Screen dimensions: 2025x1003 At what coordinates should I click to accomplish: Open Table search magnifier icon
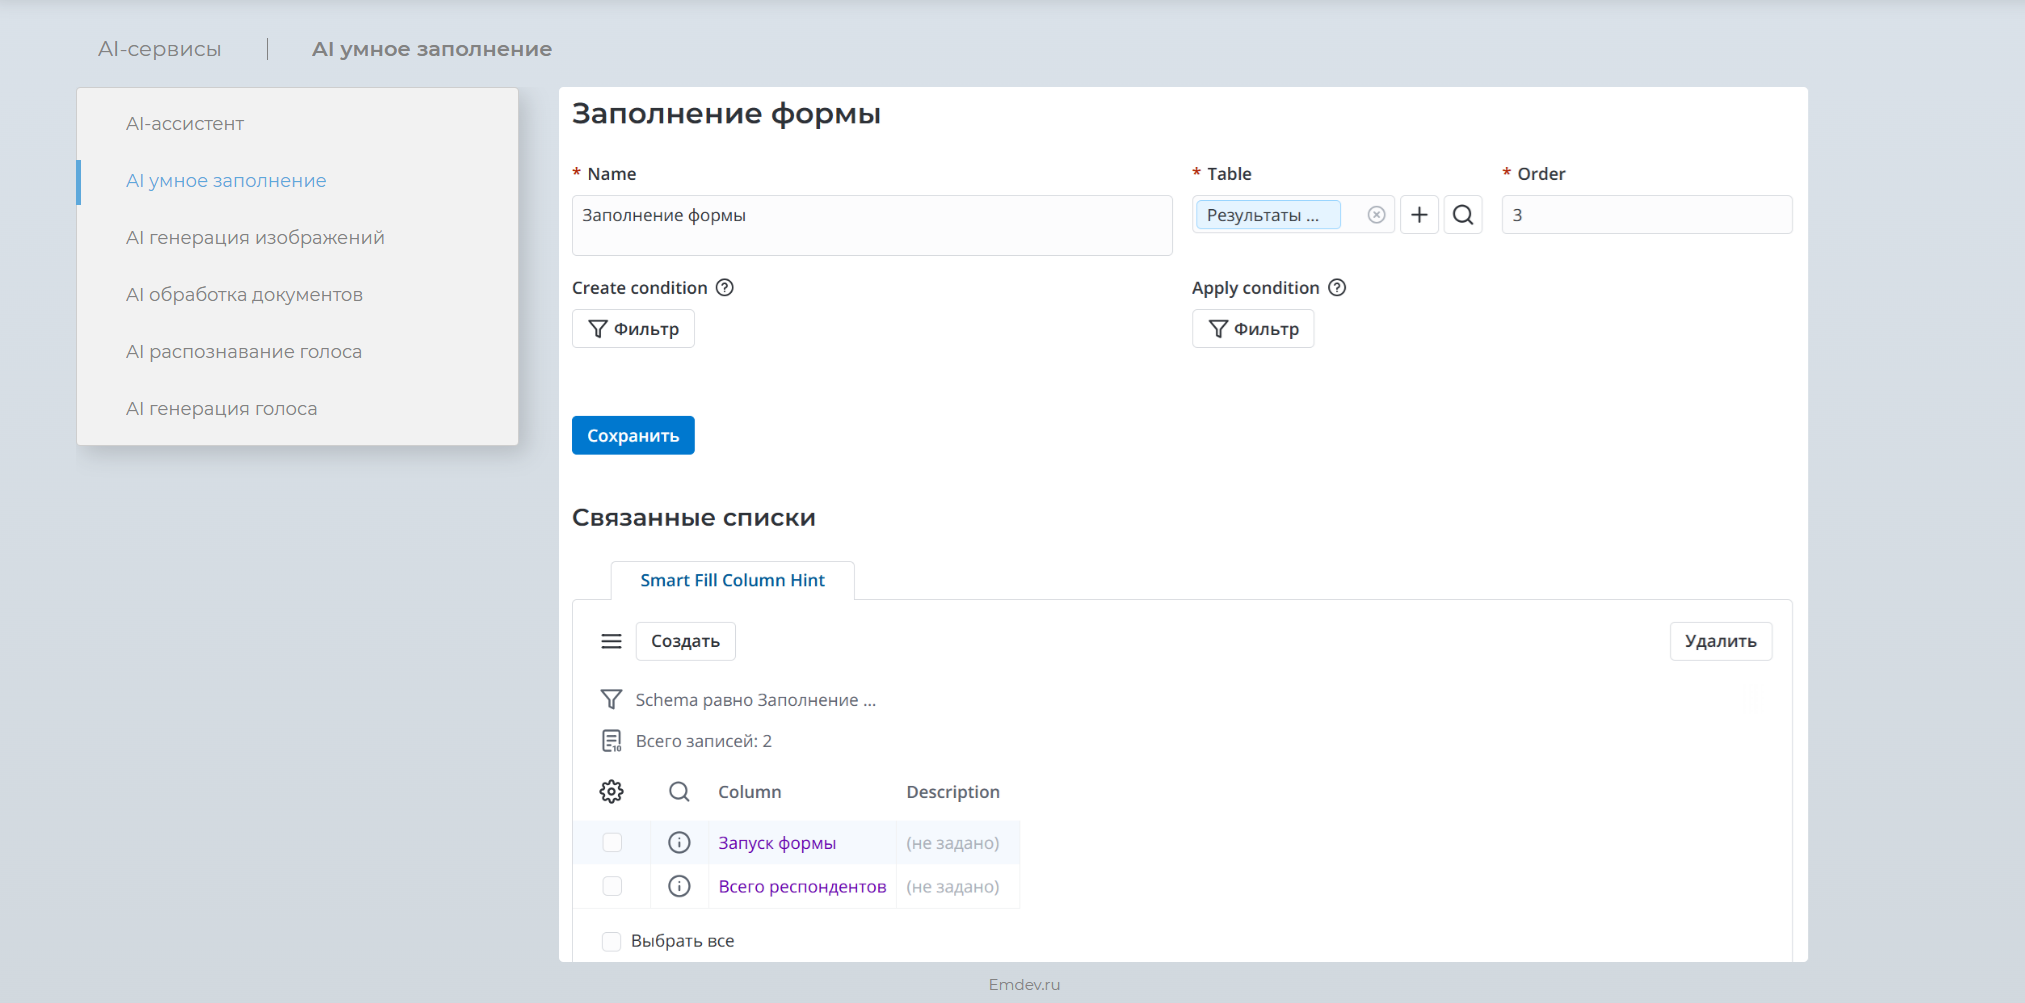tap(1463, 215)
